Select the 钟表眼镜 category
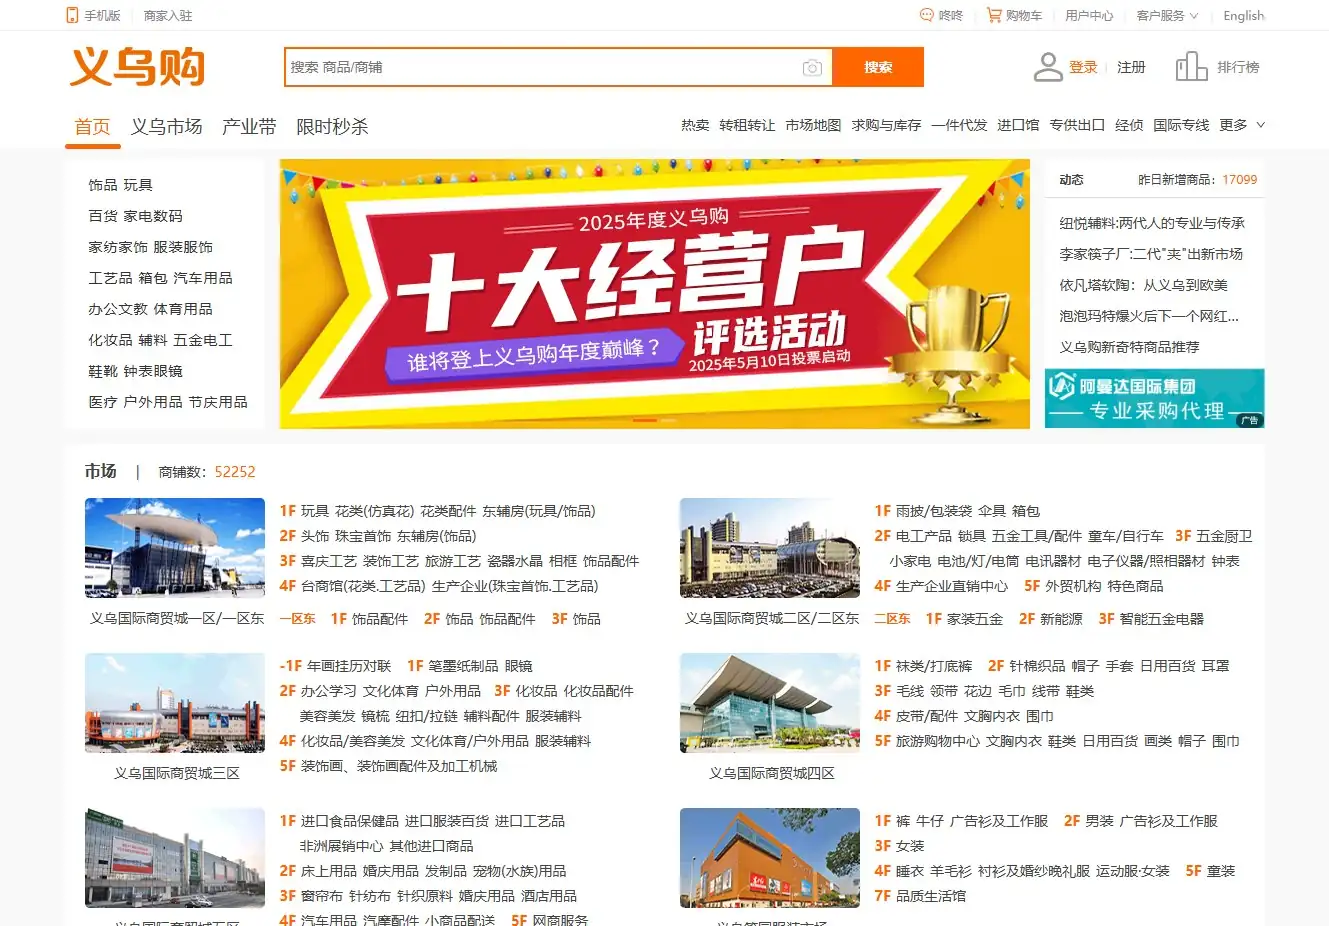This screenshot has width=1329, height=926. (153, 371)
